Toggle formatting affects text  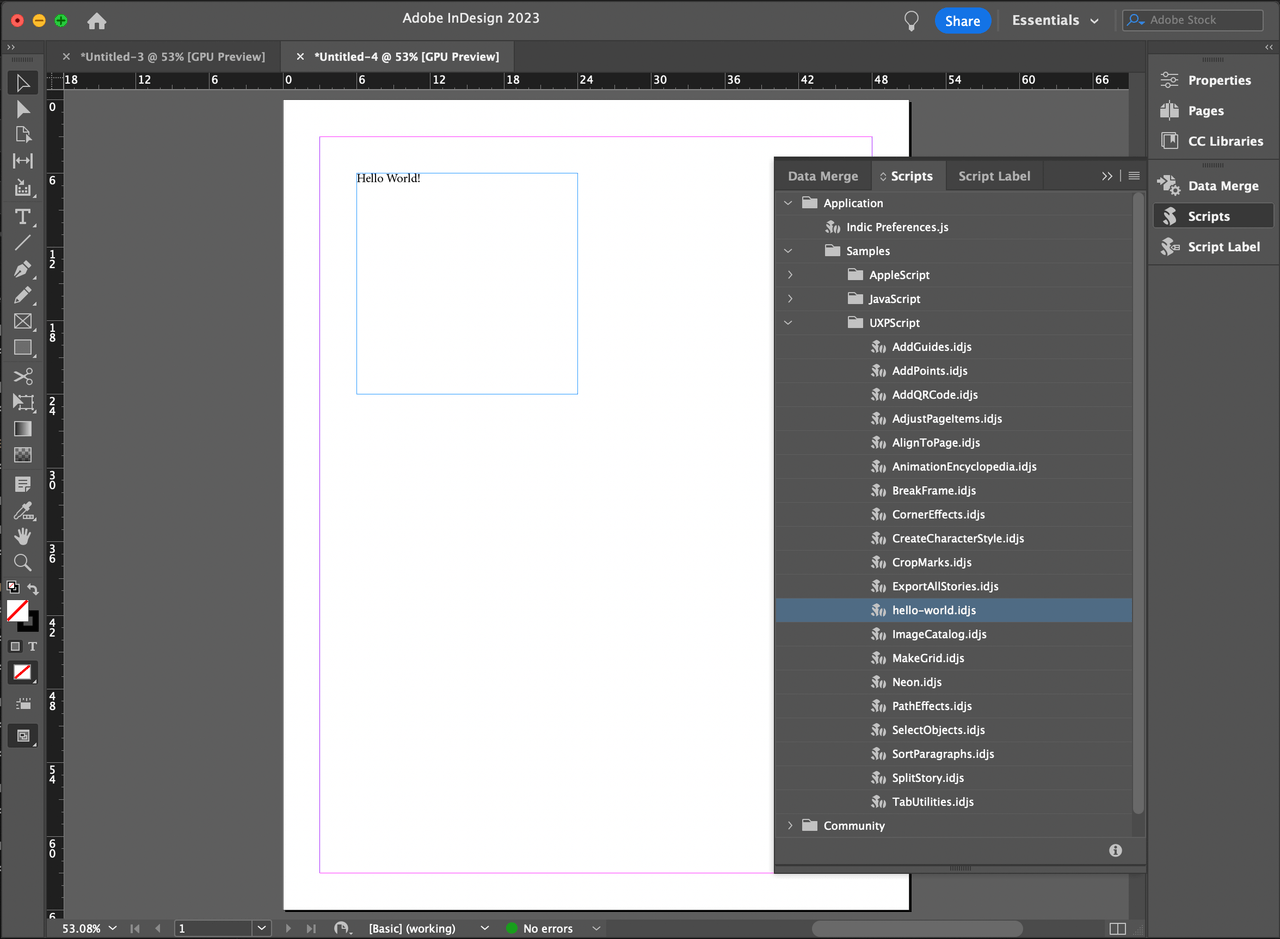click(32, 647)
